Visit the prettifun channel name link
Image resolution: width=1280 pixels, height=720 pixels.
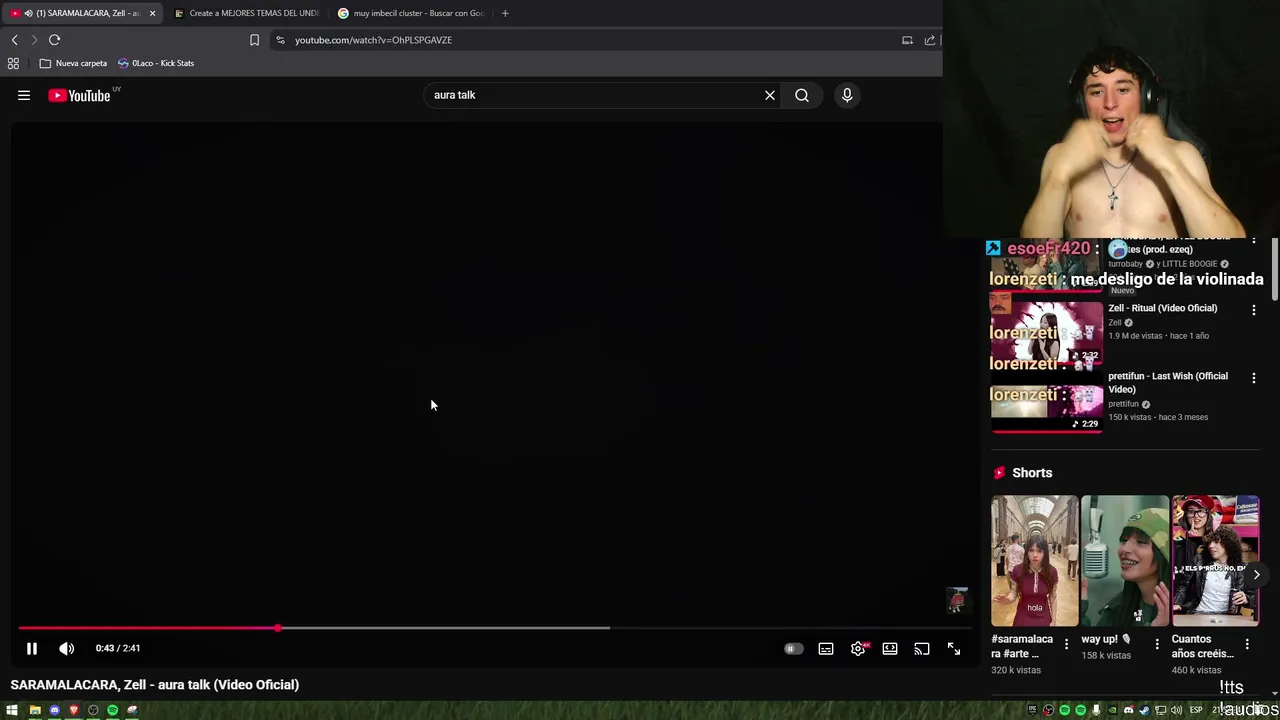[1123, 404]
